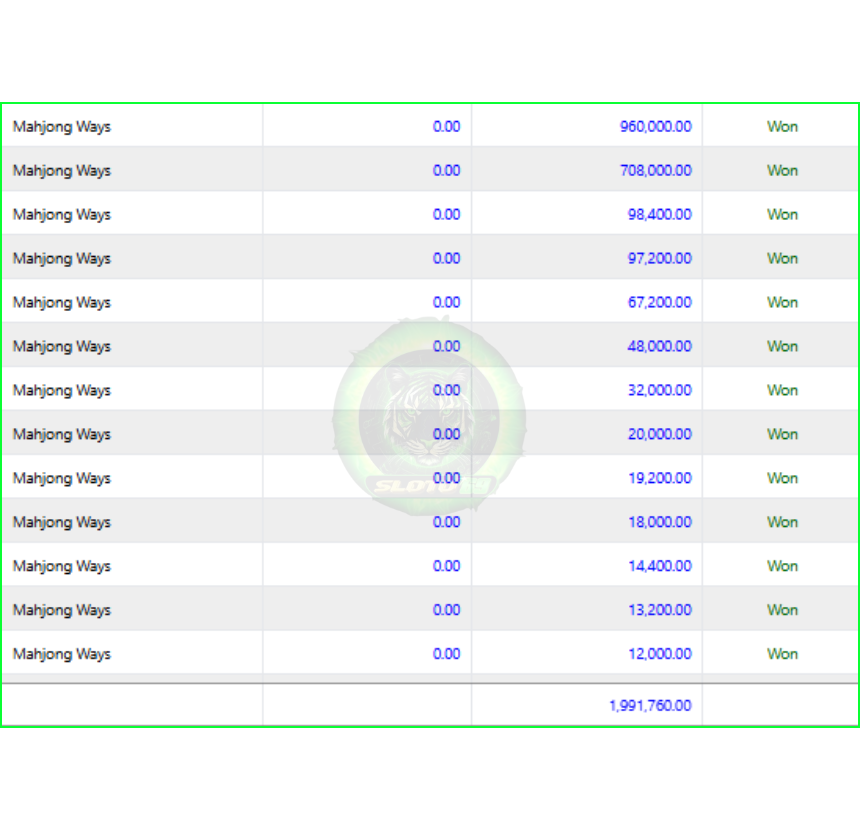Click Mahjong Ways in the 18,000.00 row
Viewport: 860px width, 830px height.
(x=61, y=522)
